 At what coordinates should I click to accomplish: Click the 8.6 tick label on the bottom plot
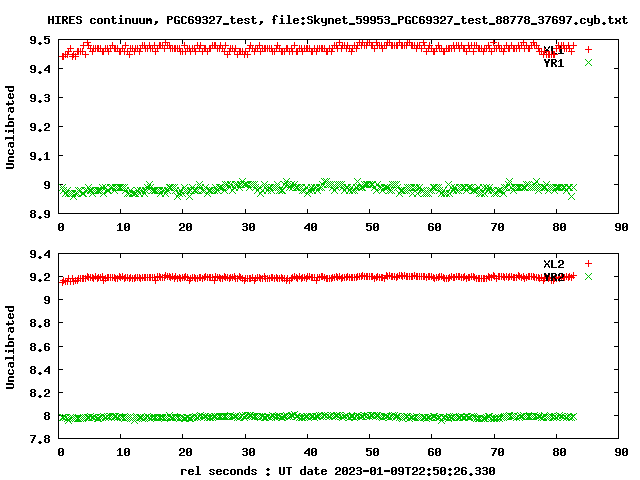pos(40,347)
